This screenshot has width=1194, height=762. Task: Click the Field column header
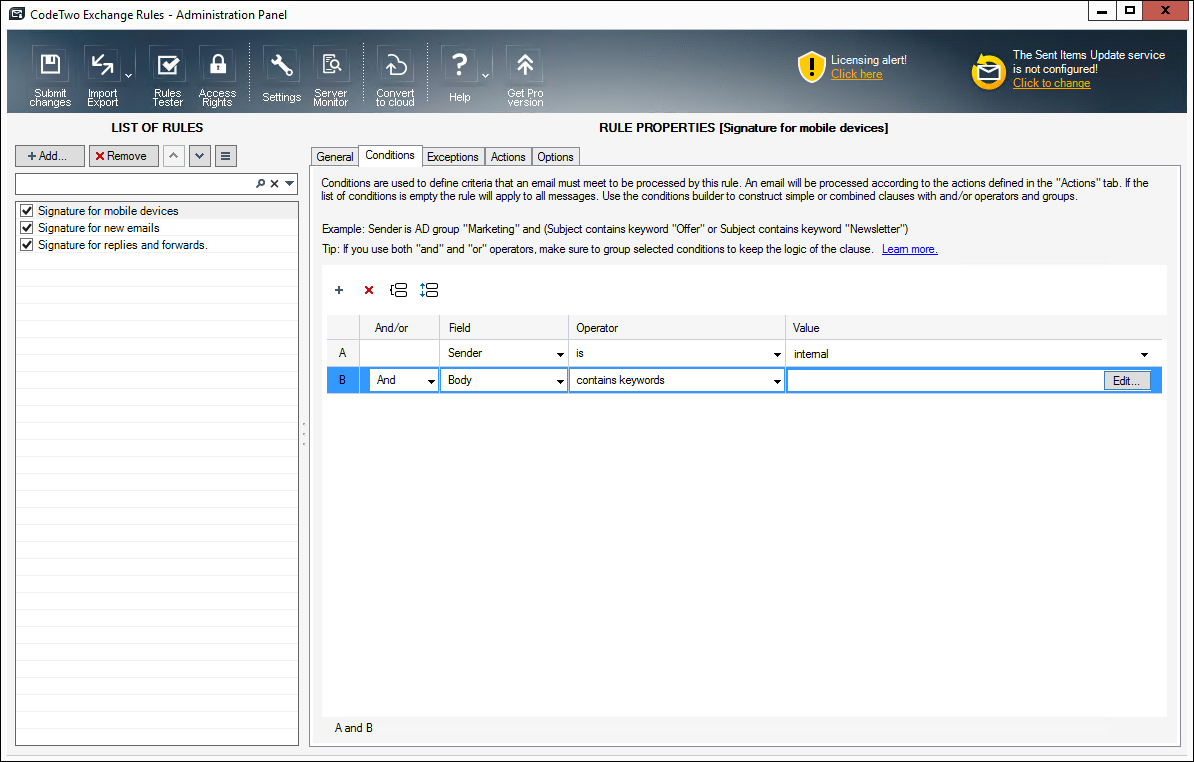coord(504,328)
